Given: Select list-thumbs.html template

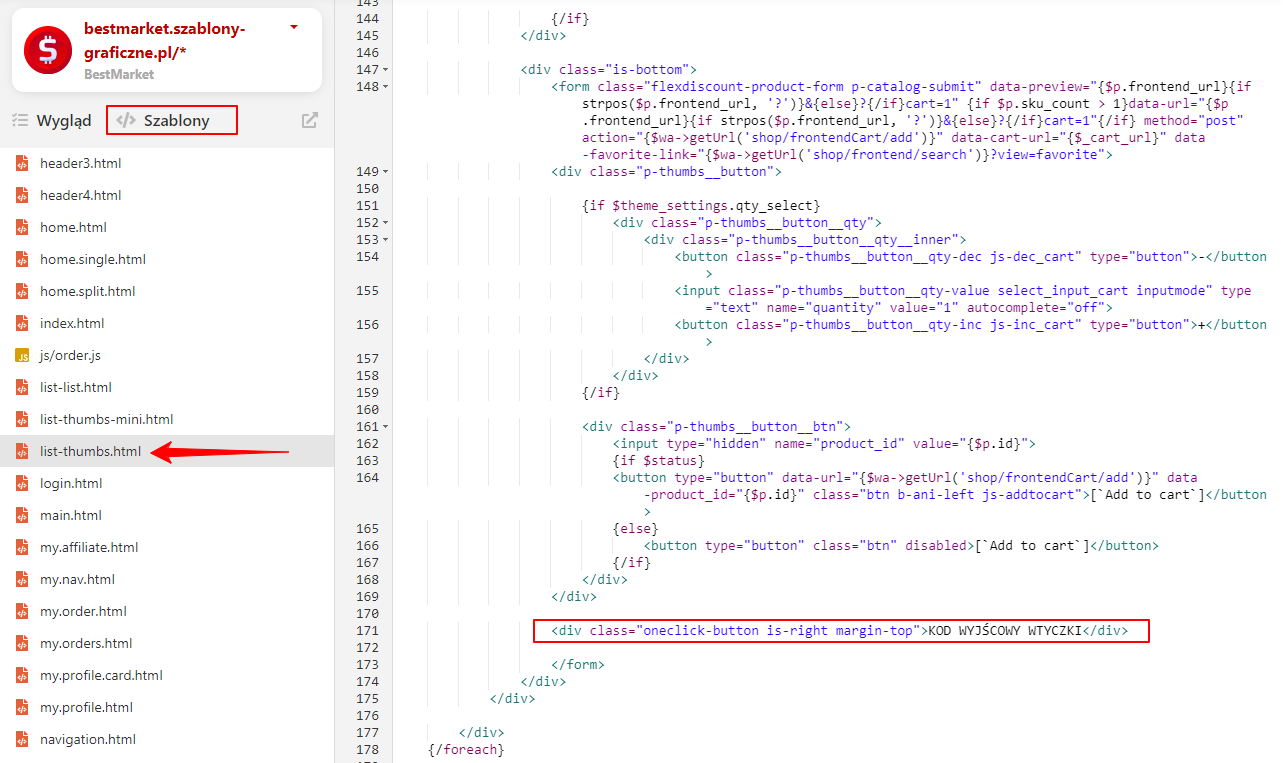Looking at the screenshot, I should (x=91, y=451).
